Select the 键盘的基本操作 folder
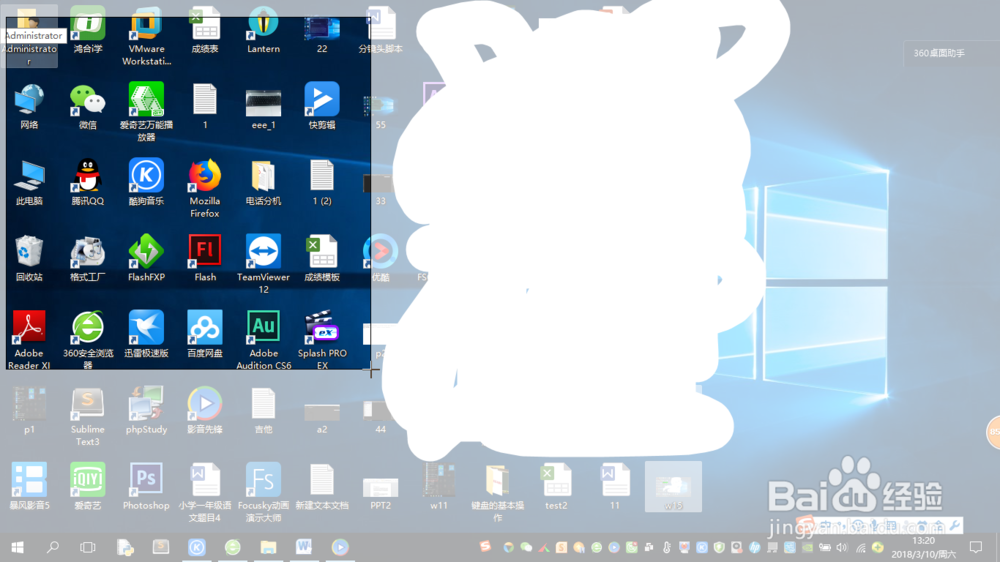The width and height of the screenshot is (1000, 562). click(x=497, y=492)
